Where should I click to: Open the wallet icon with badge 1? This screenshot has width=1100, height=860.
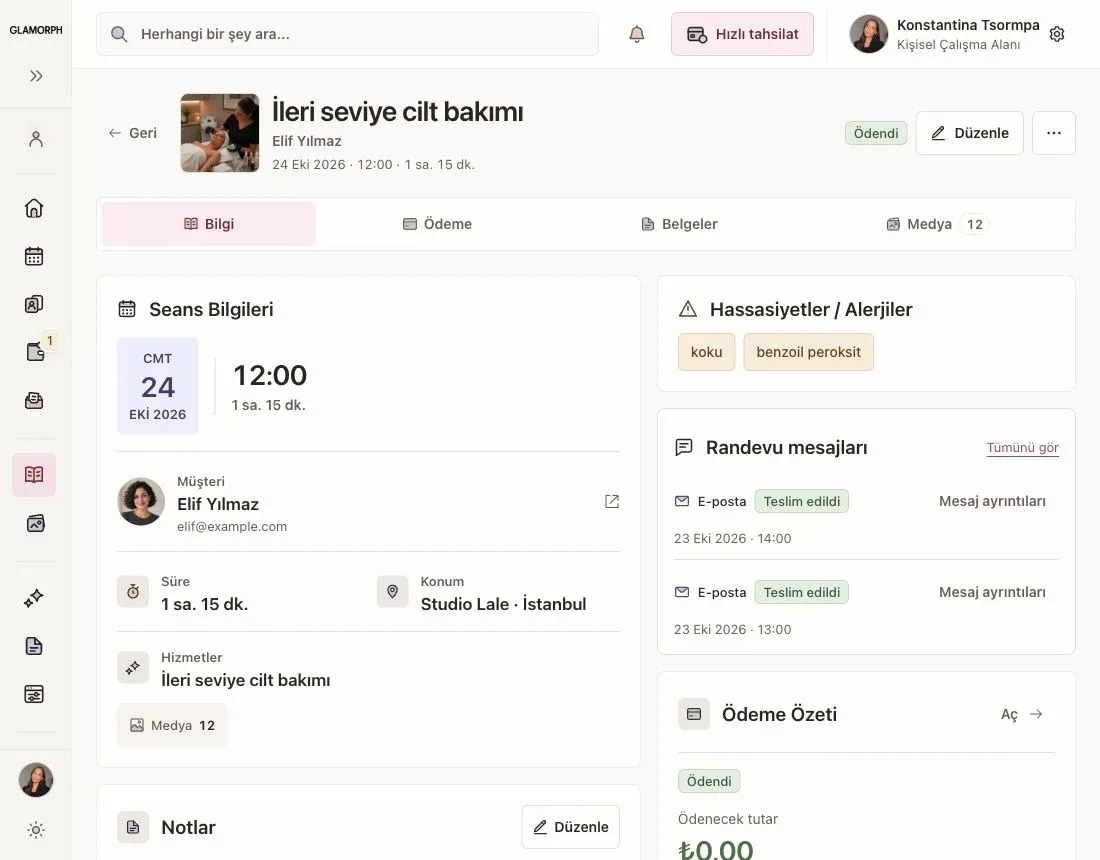(35, 351)
